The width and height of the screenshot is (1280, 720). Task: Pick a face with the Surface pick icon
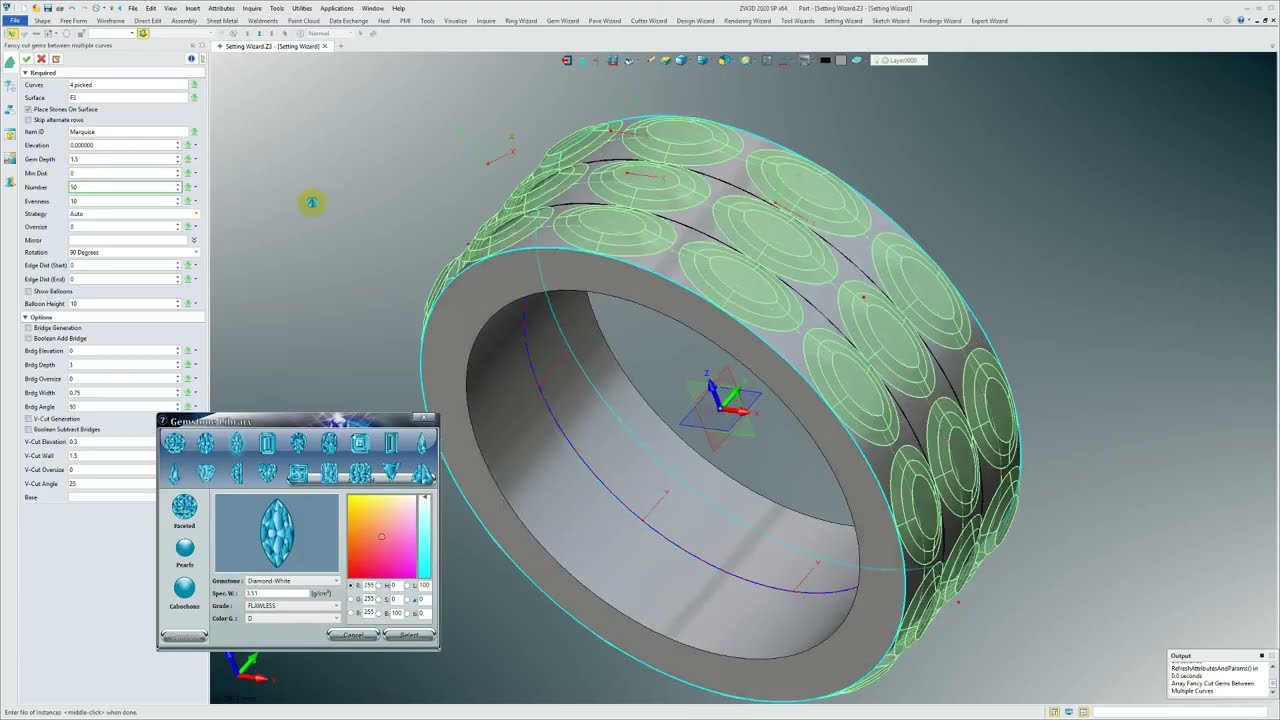194,98
